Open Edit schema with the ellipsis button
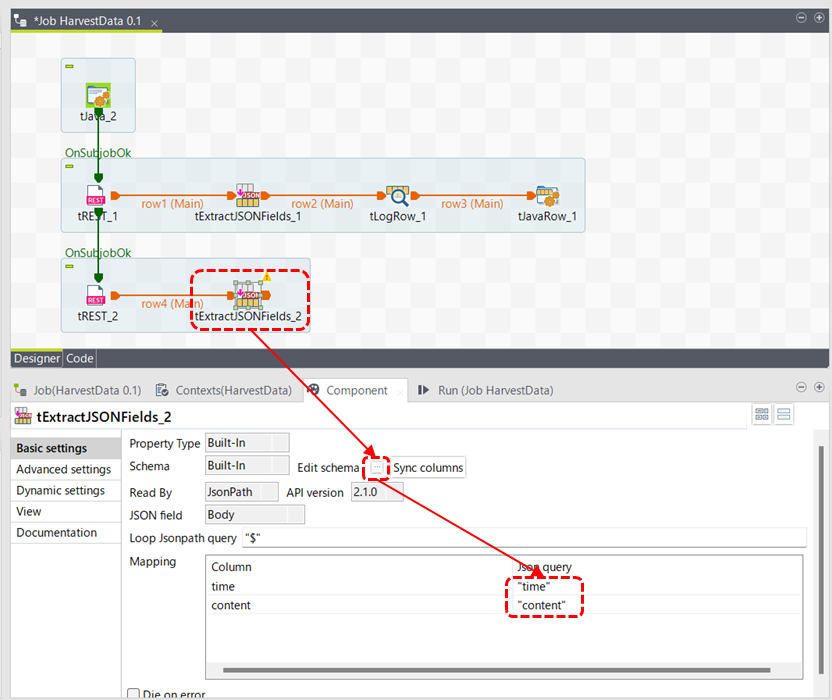The width and height of the screenshot is (832, 700). 378,467
